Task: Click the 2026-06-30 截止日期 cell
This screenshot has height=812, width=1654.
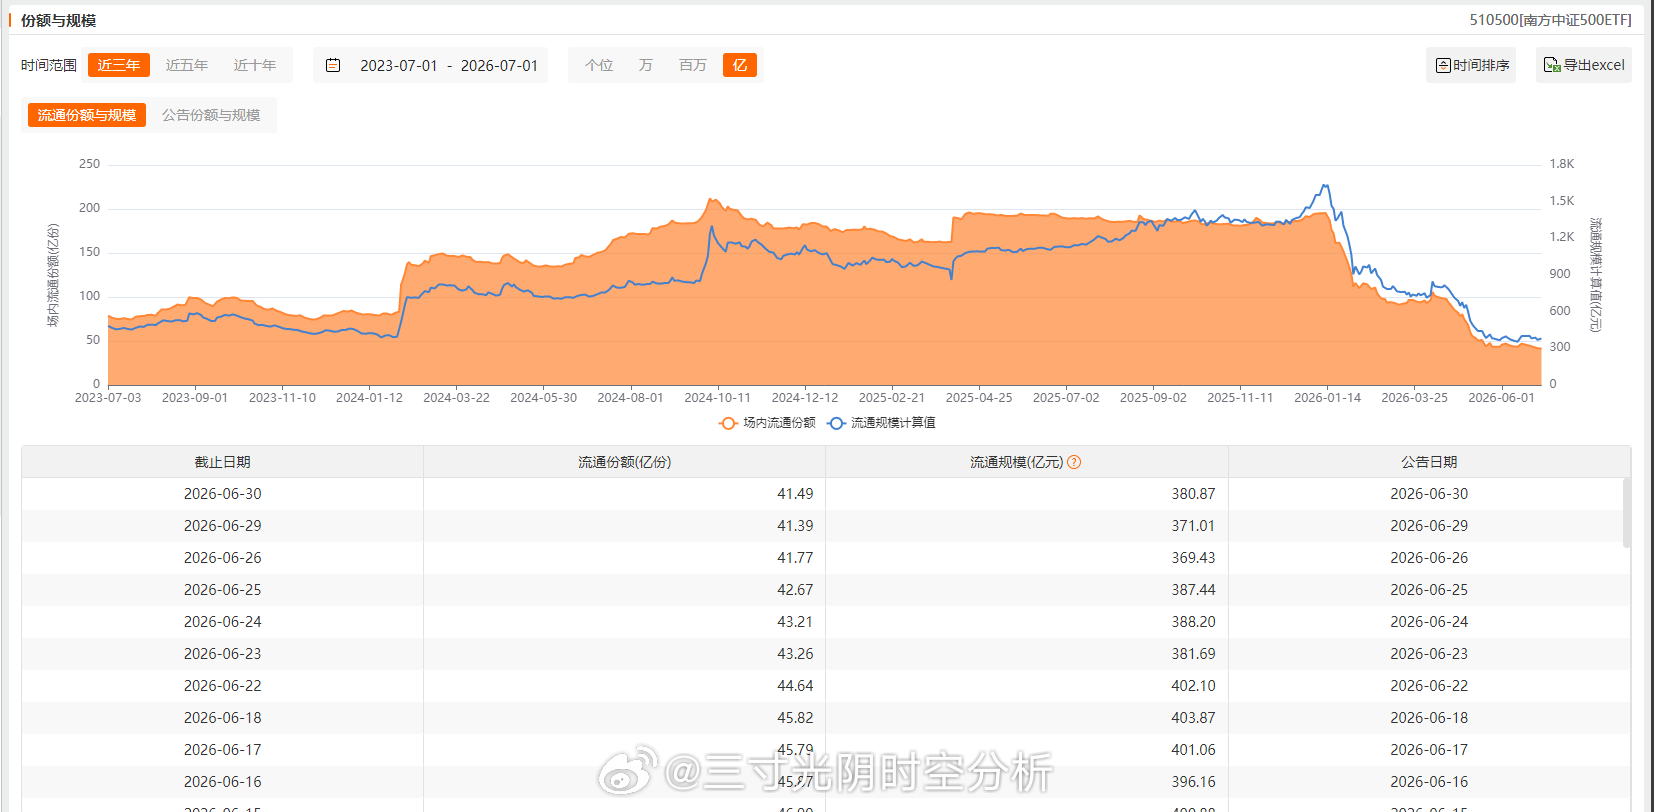Action: click(x=222, y=494)
